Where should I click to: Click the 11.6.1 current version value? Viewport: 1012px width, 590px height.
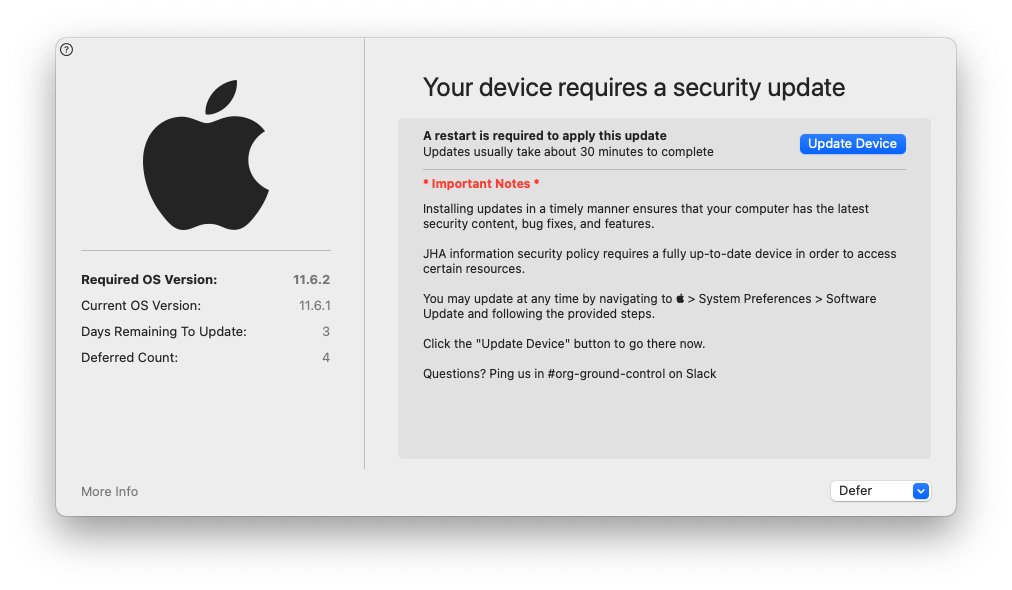(314, 306)
